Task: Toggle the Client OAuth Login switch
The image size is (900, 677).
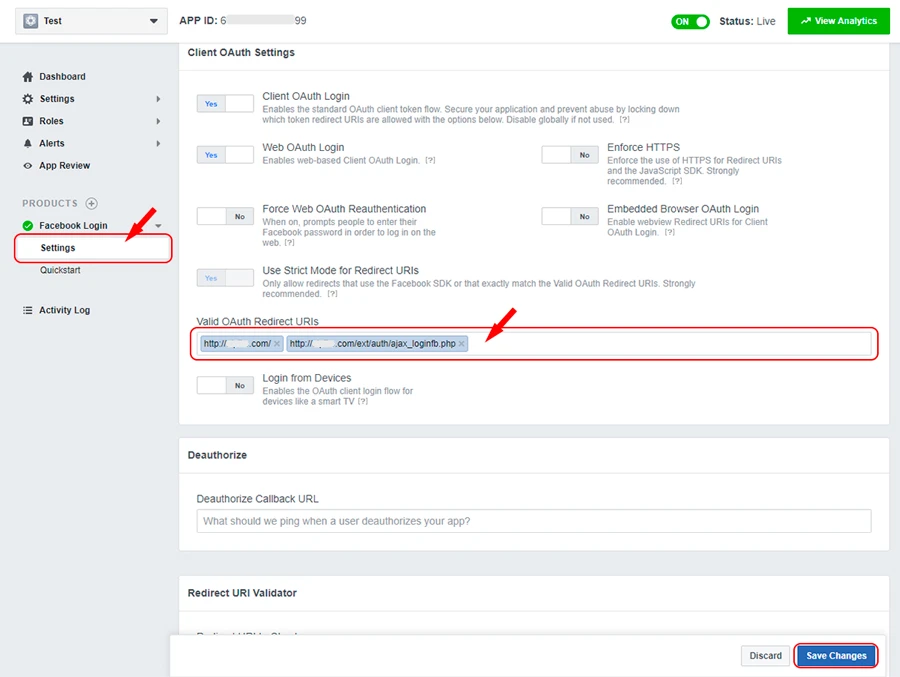Action: coord(225,103)
